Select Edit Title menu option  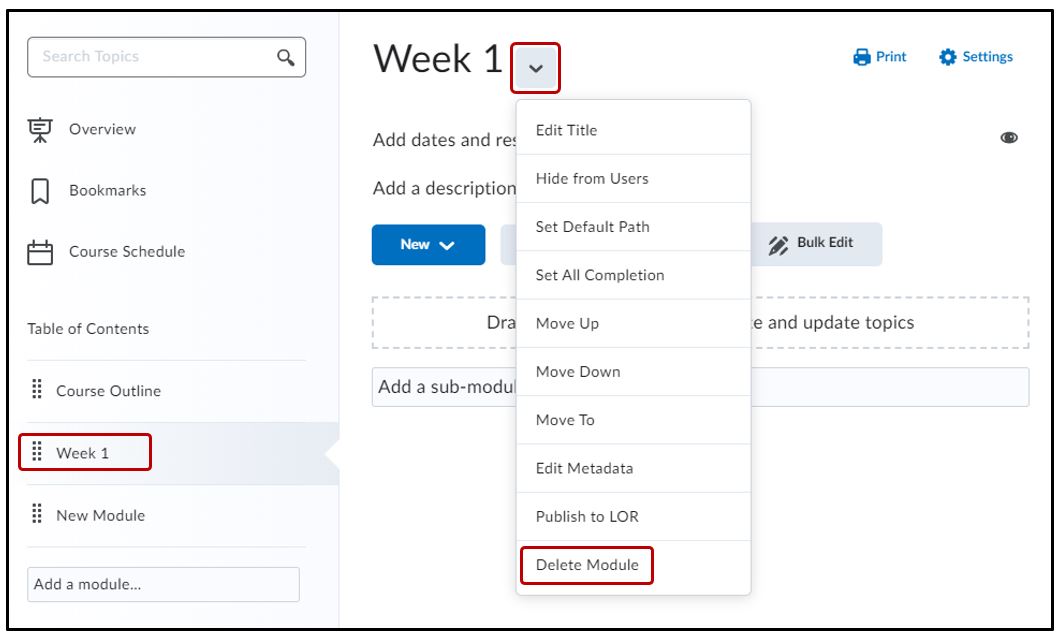click(x=566, y=130)
